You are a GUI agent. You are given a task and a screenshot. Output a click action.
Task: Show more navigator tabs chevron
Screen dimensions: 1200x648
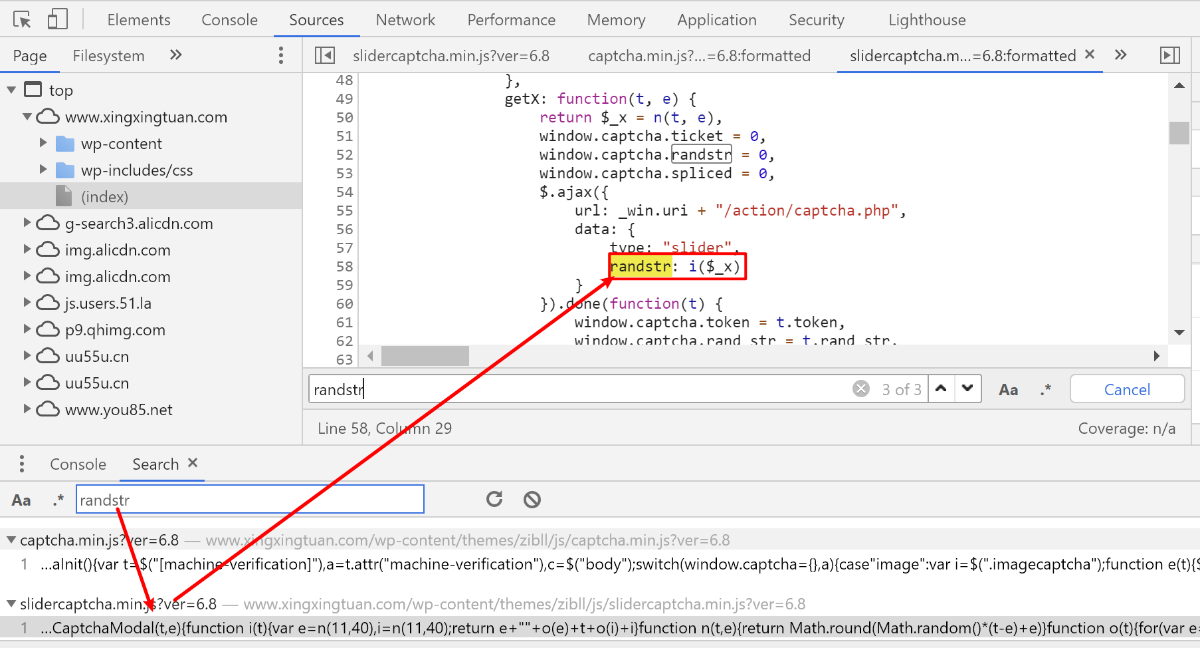pos(176,55)
